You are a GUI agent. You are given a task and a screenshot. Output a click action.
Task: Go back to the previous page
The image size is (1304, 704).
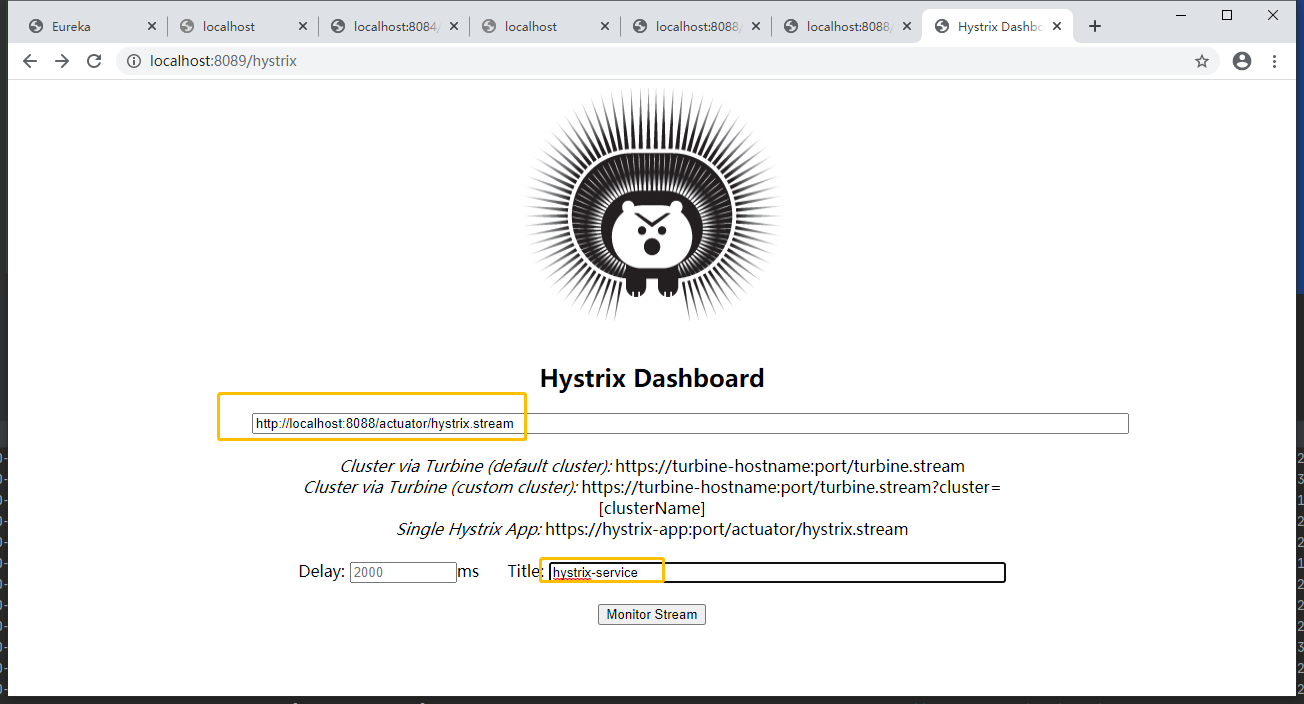[x=30, y=61]
